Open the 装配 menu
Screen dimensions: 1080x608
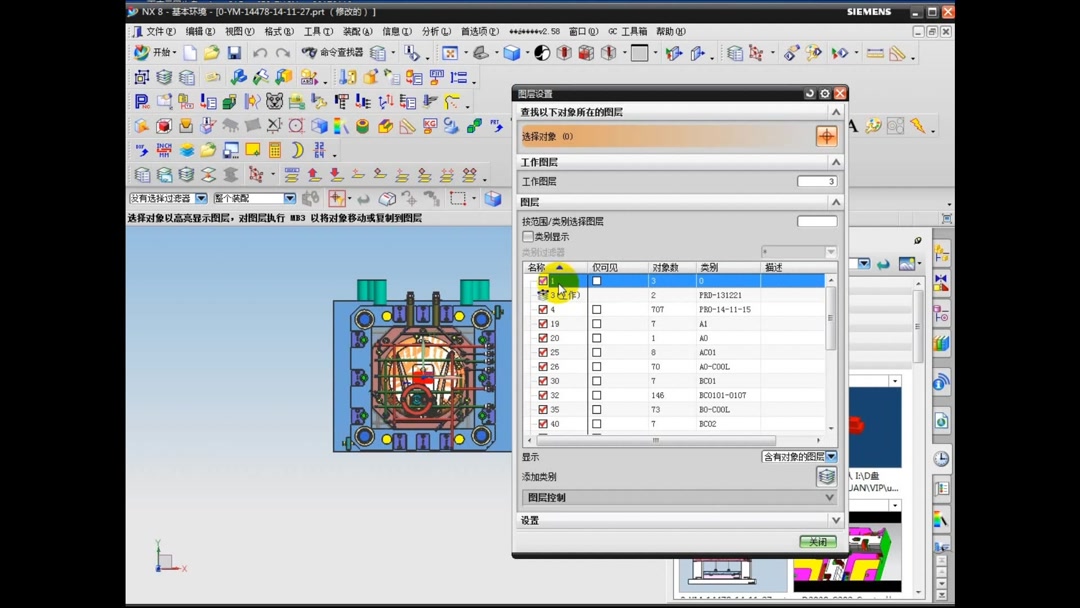pos(352,31)
